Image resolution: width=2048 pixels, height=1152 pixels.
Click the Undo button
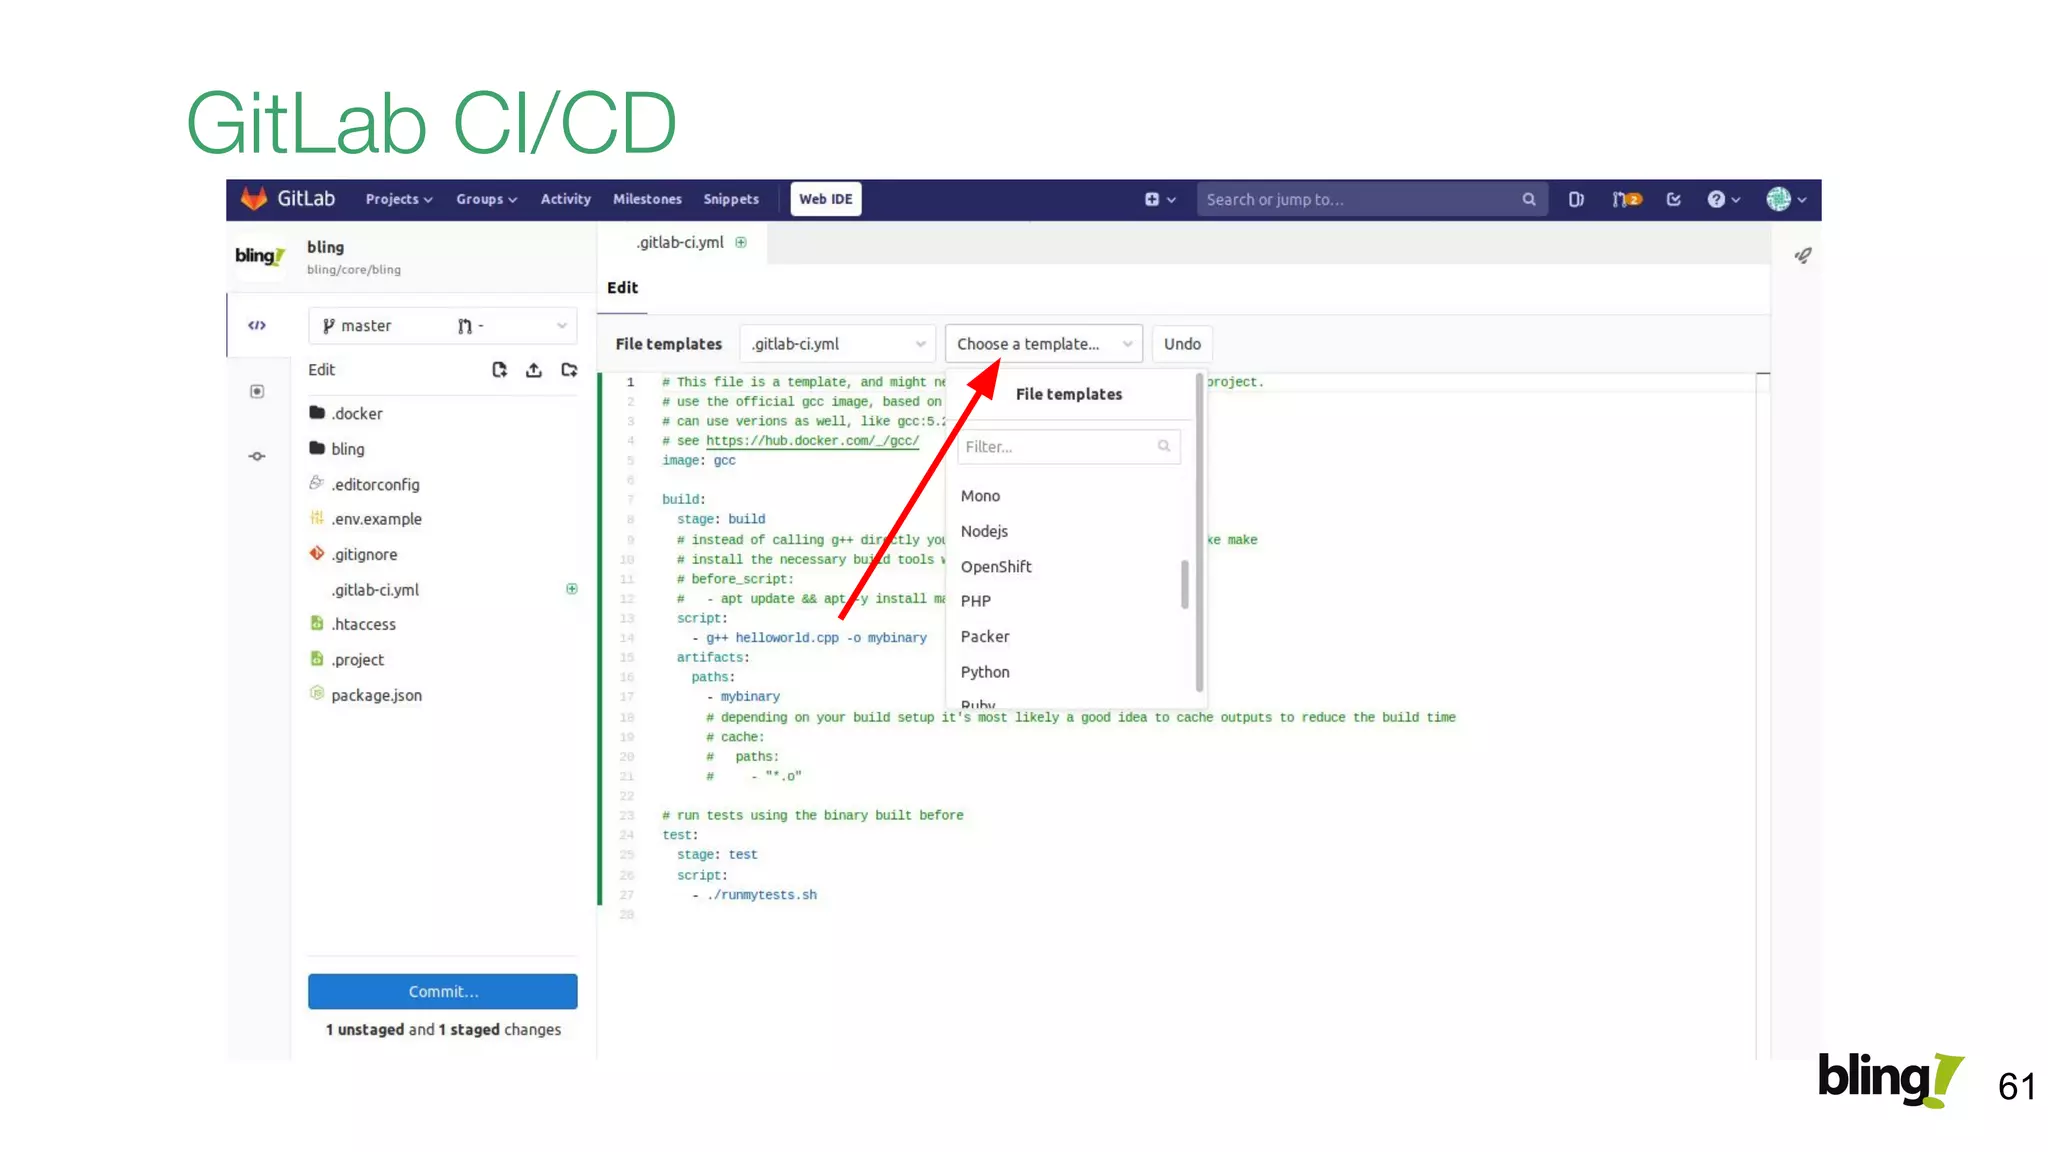[1182, 344]
